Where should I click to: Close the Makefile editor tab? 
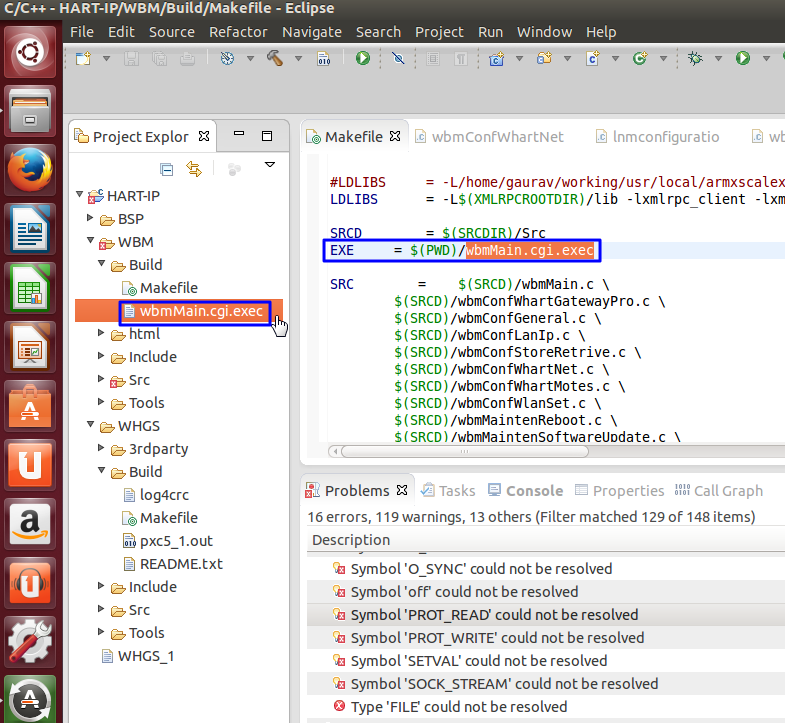(394, 137)
